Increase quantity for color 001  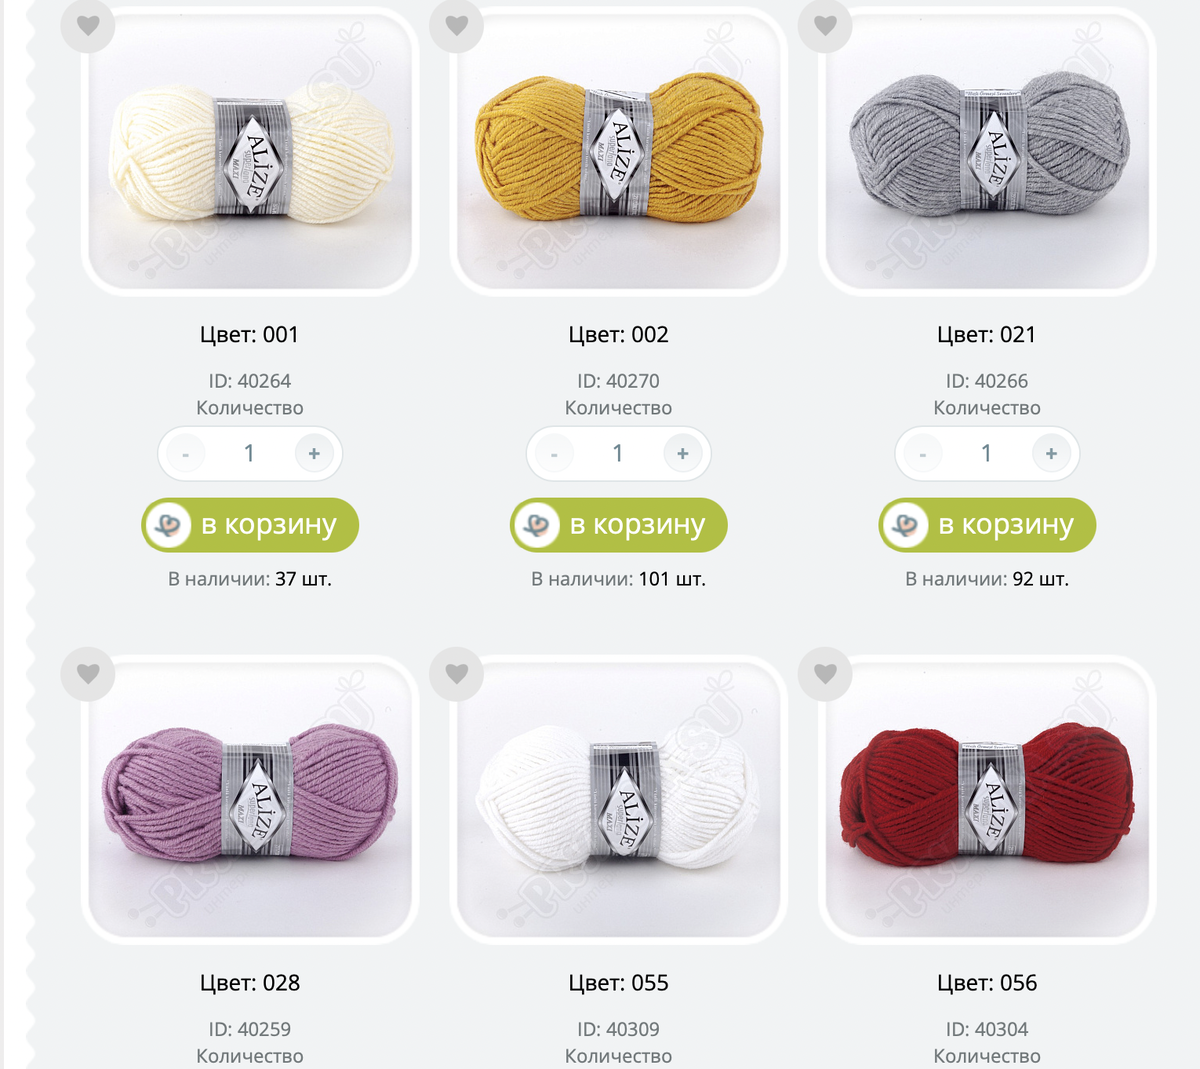(314, 454)
